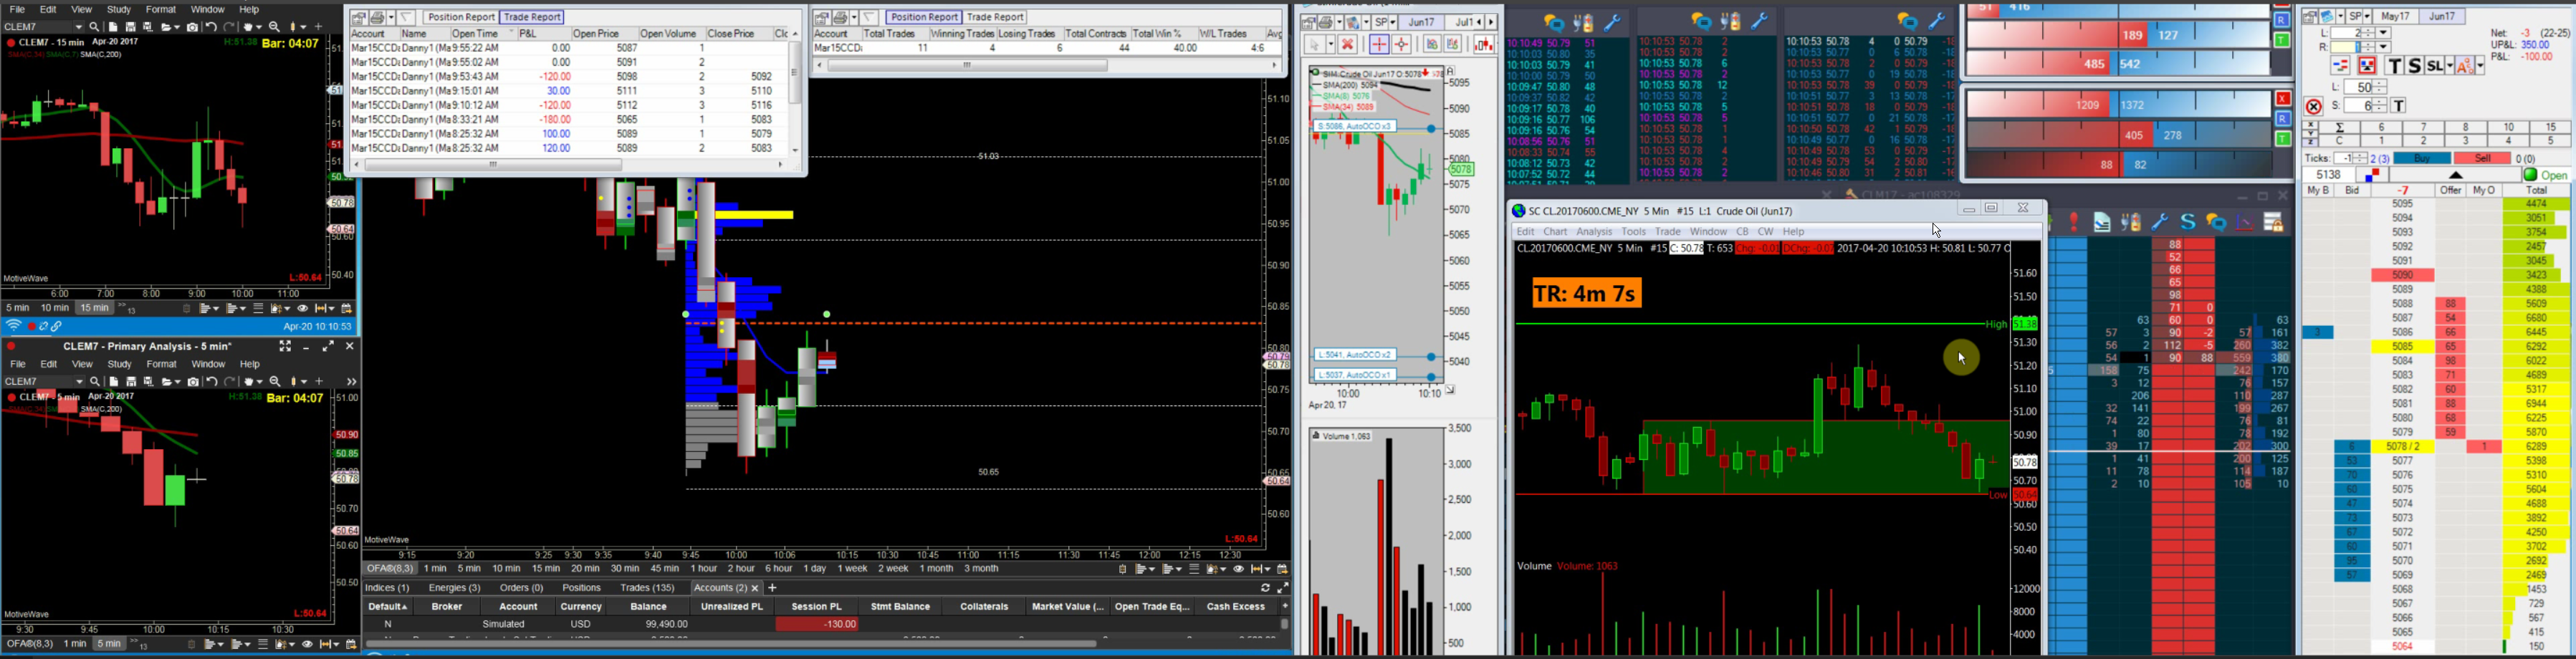2576x659 pixels.
Task: Click the new document icon in Primary Analysis 5 min toolbar
Action: pos(114,382)
